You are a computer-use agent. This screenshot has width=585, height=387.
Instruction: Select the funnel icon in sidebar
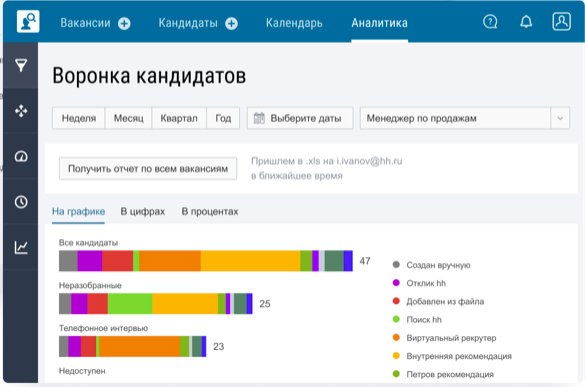coord(21,65)
